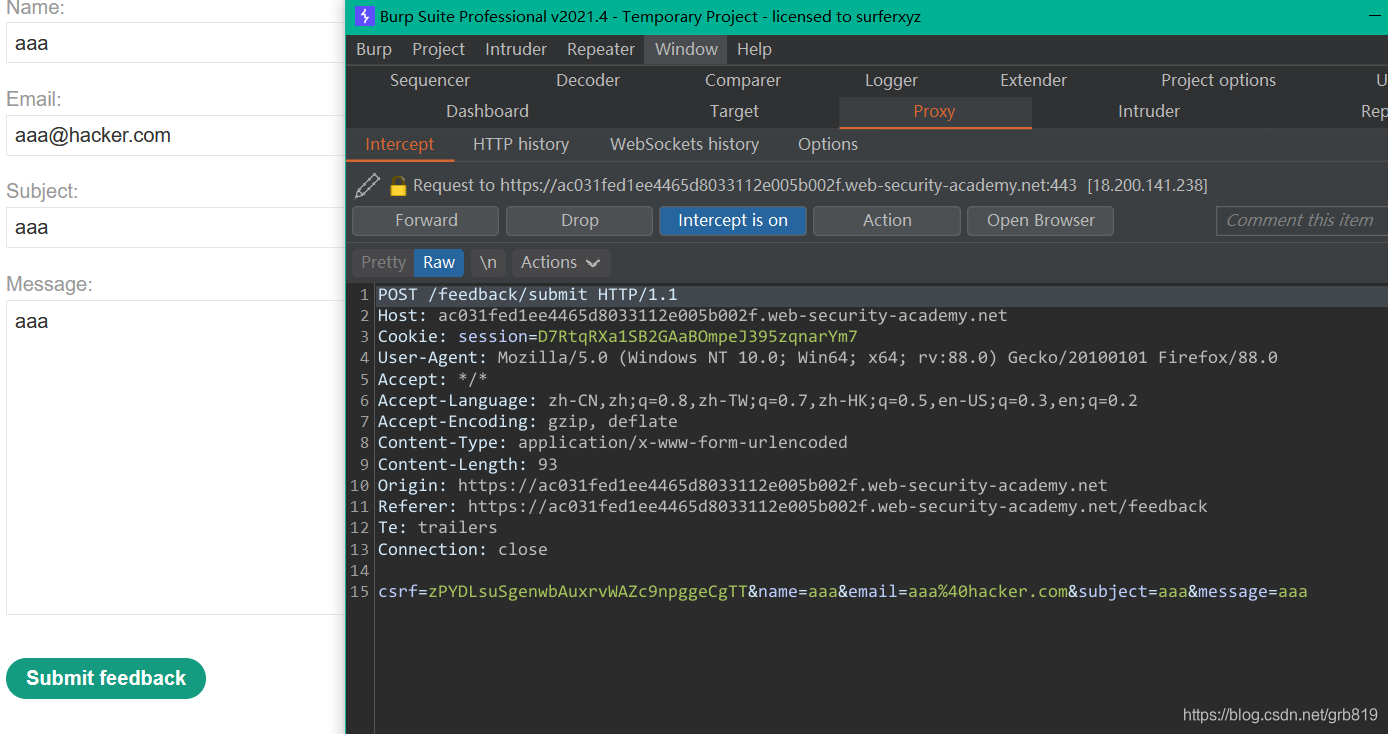Toggle the \n non-printable characters button

point(488,262)
